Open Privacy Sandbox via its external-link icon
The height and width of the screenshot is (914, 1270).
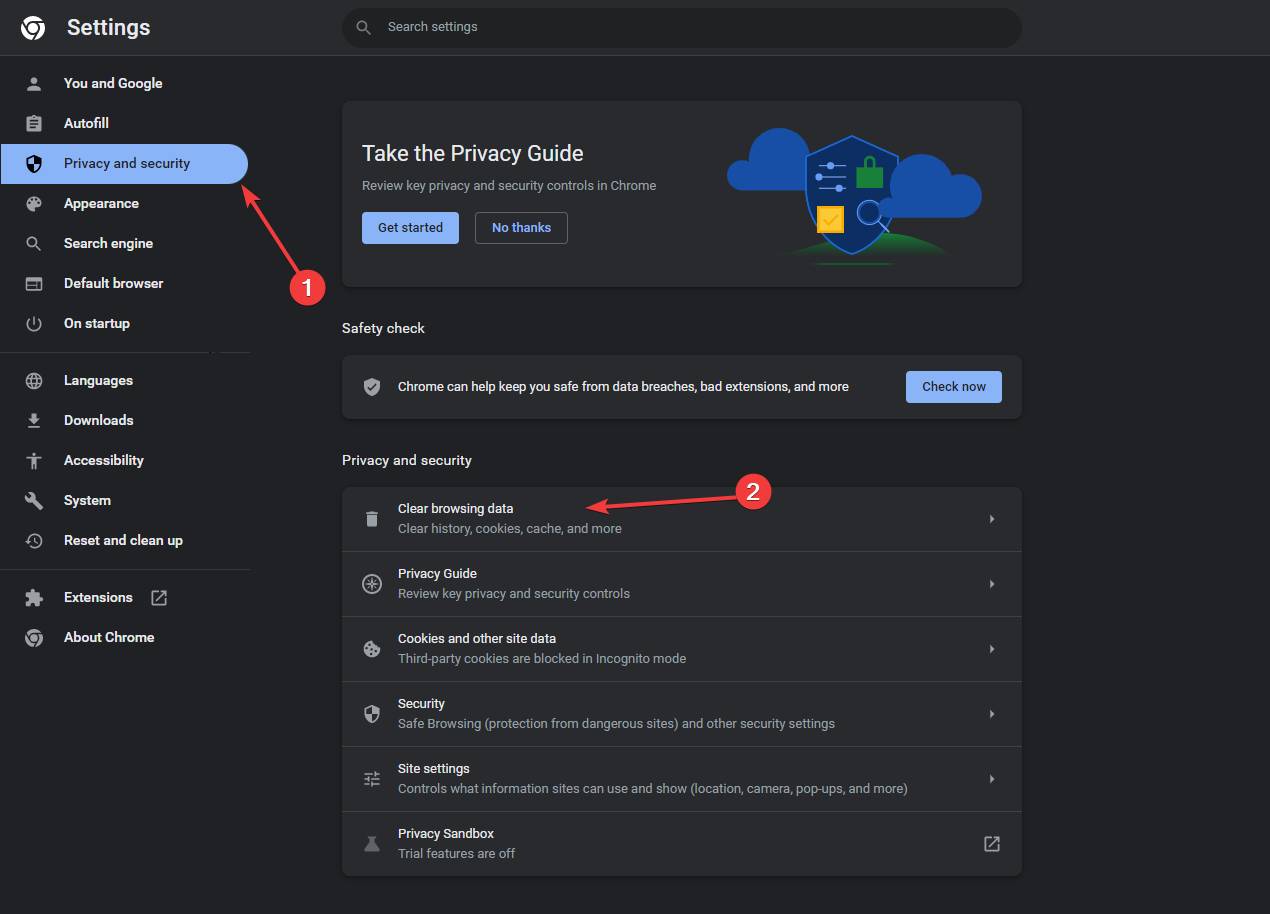tap(991, 843)
